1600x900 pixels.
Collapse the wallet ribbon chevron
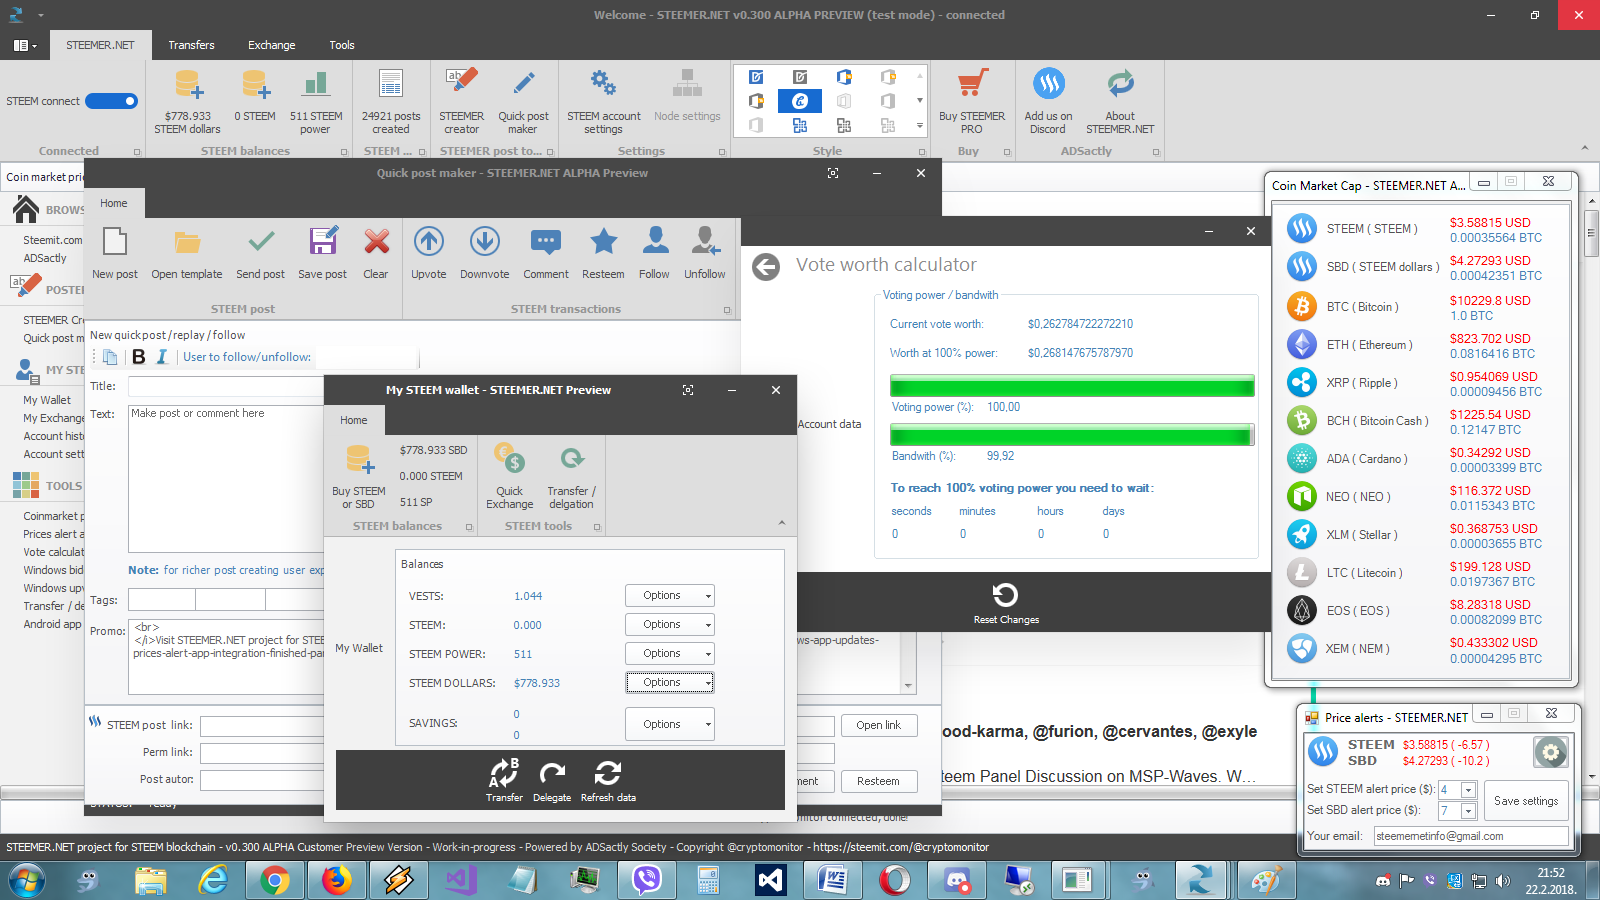click(x=782, y=523)
